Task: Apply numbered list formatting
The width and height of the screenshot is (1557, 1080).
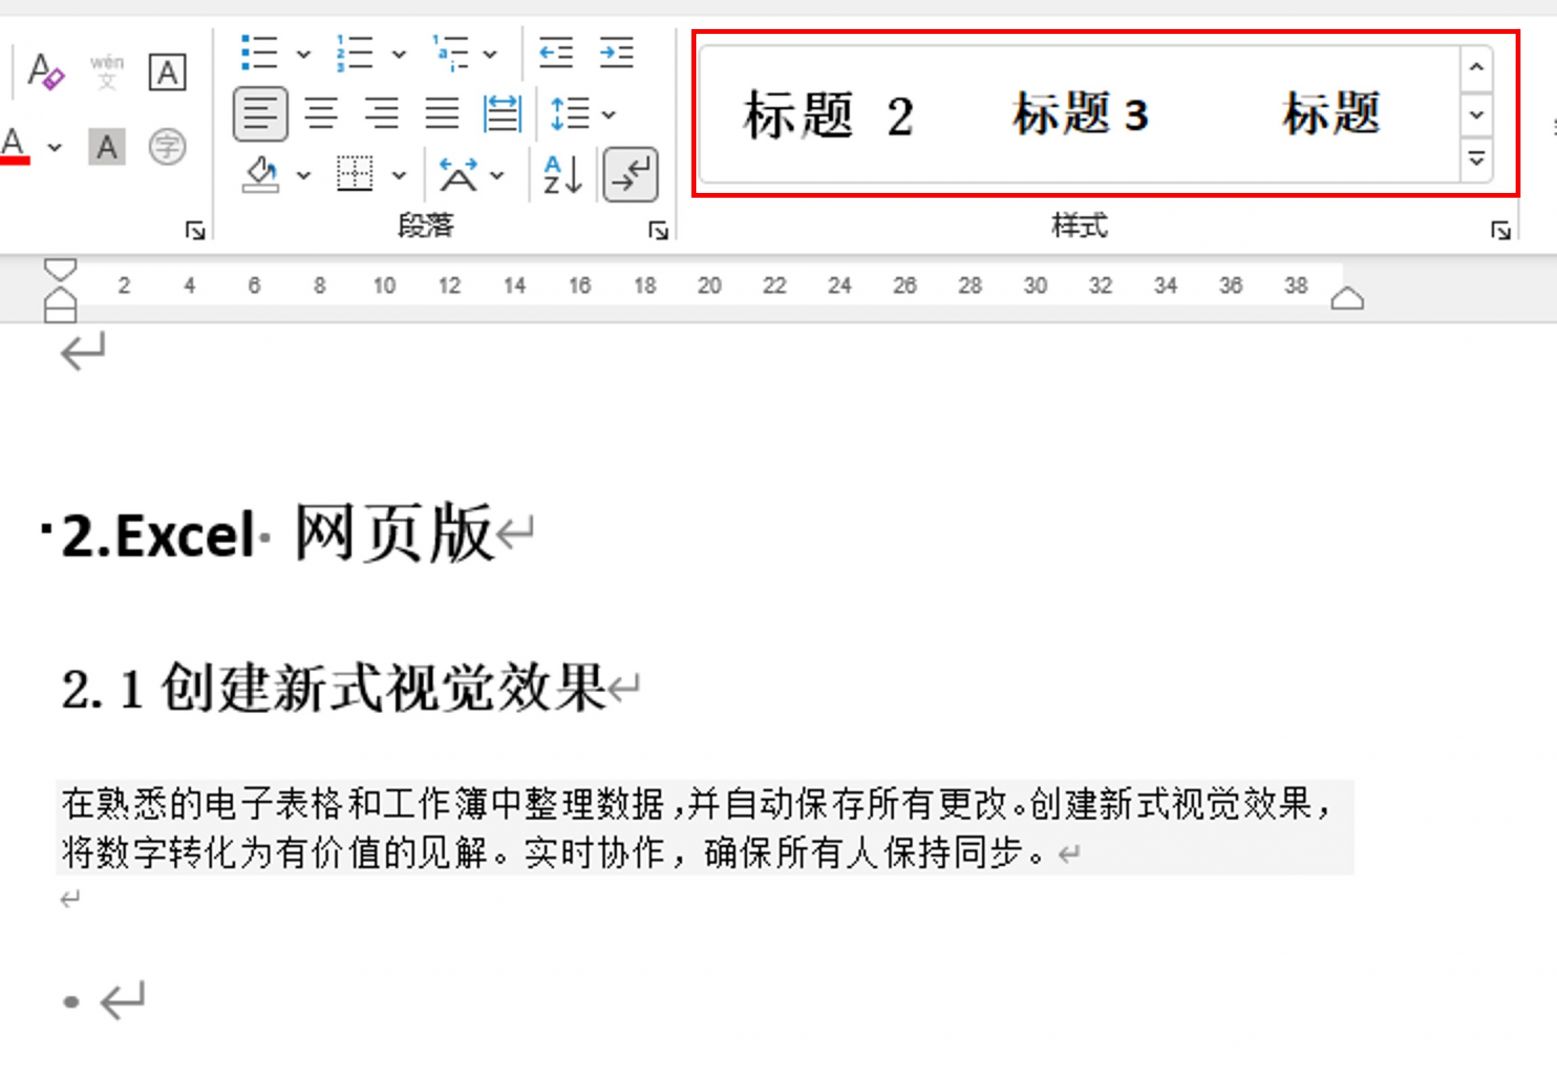Action: click(x=354, y=53)
